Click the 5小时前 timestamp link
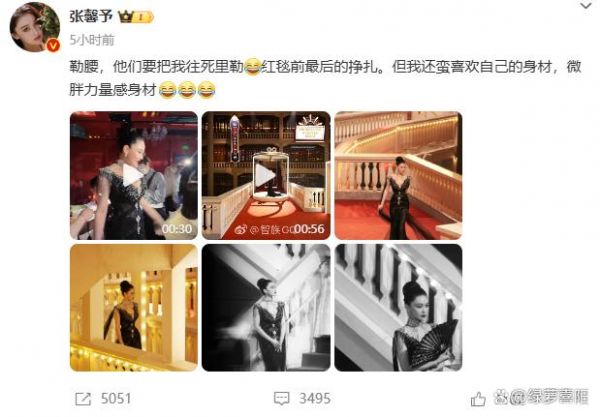600x417 pixels. (92, 40)
